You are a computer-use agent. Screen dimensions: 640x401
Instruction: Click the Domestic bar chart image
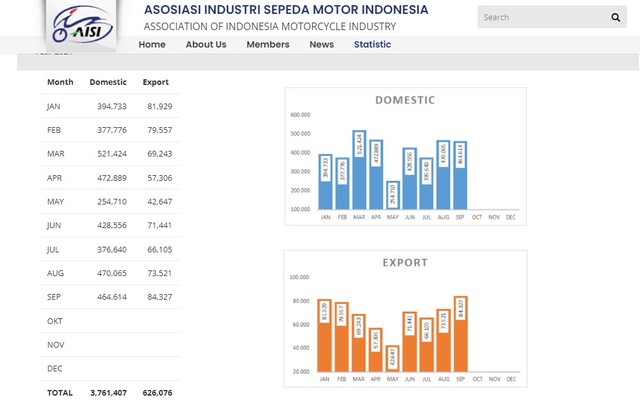405,156
